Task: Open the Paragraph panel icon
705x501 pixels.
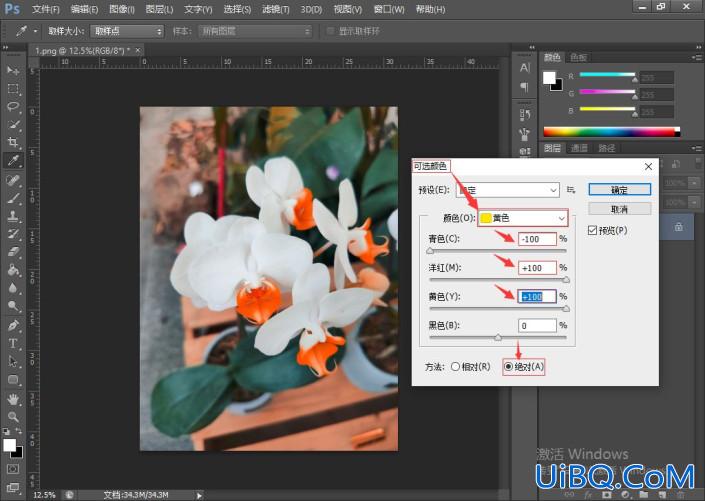Action: [x=525, y=86]
